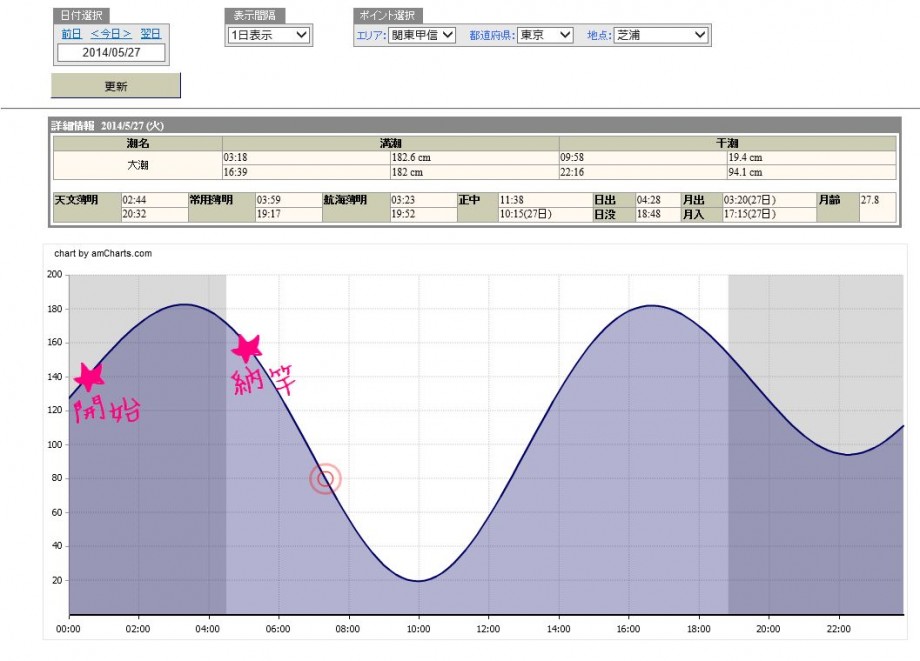Screen dimensions: 920x661
Task: Click the 10:00 x-axis label
Action: tap(418, 629)
